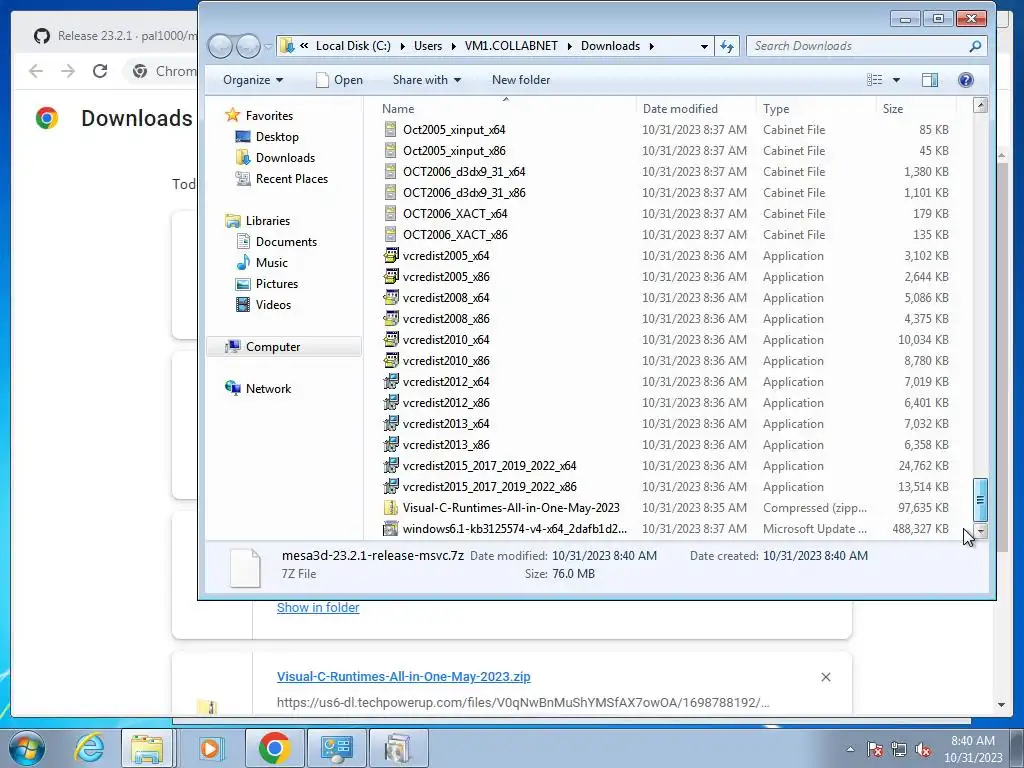
Task: Select the vcredist2013_x64 file row
Action: click(668, 424)
